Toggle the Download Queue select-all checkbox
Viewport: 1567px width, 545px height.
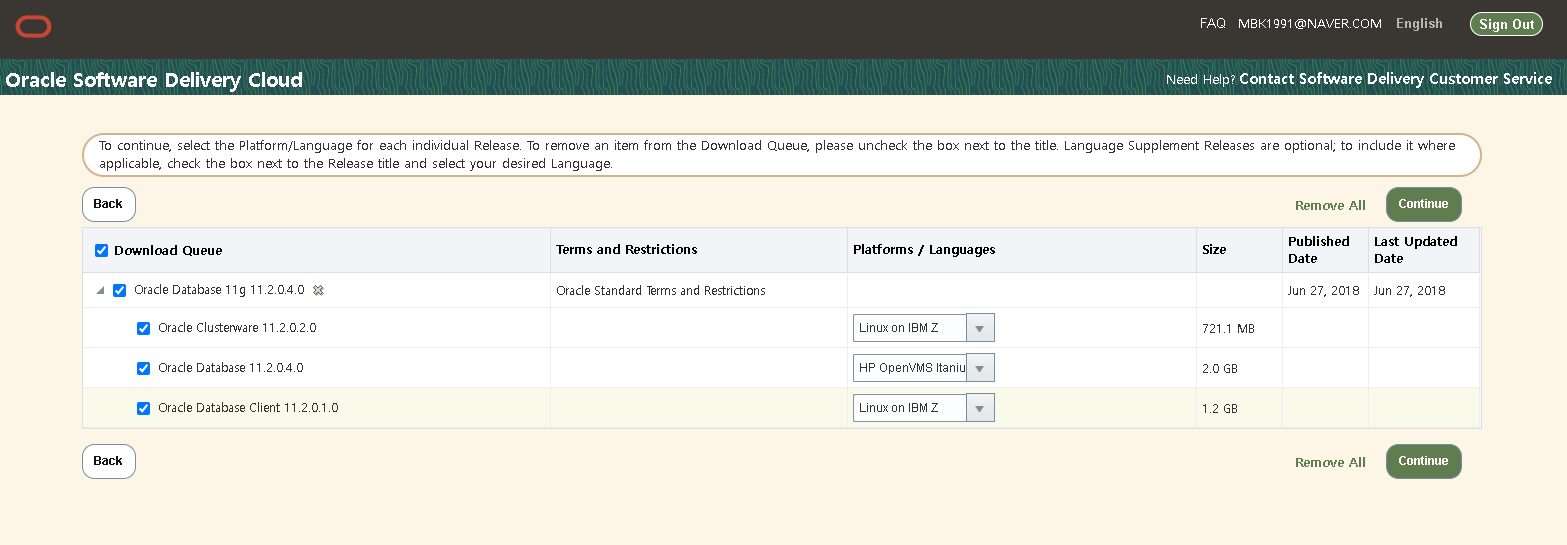[x=101, y=250]
